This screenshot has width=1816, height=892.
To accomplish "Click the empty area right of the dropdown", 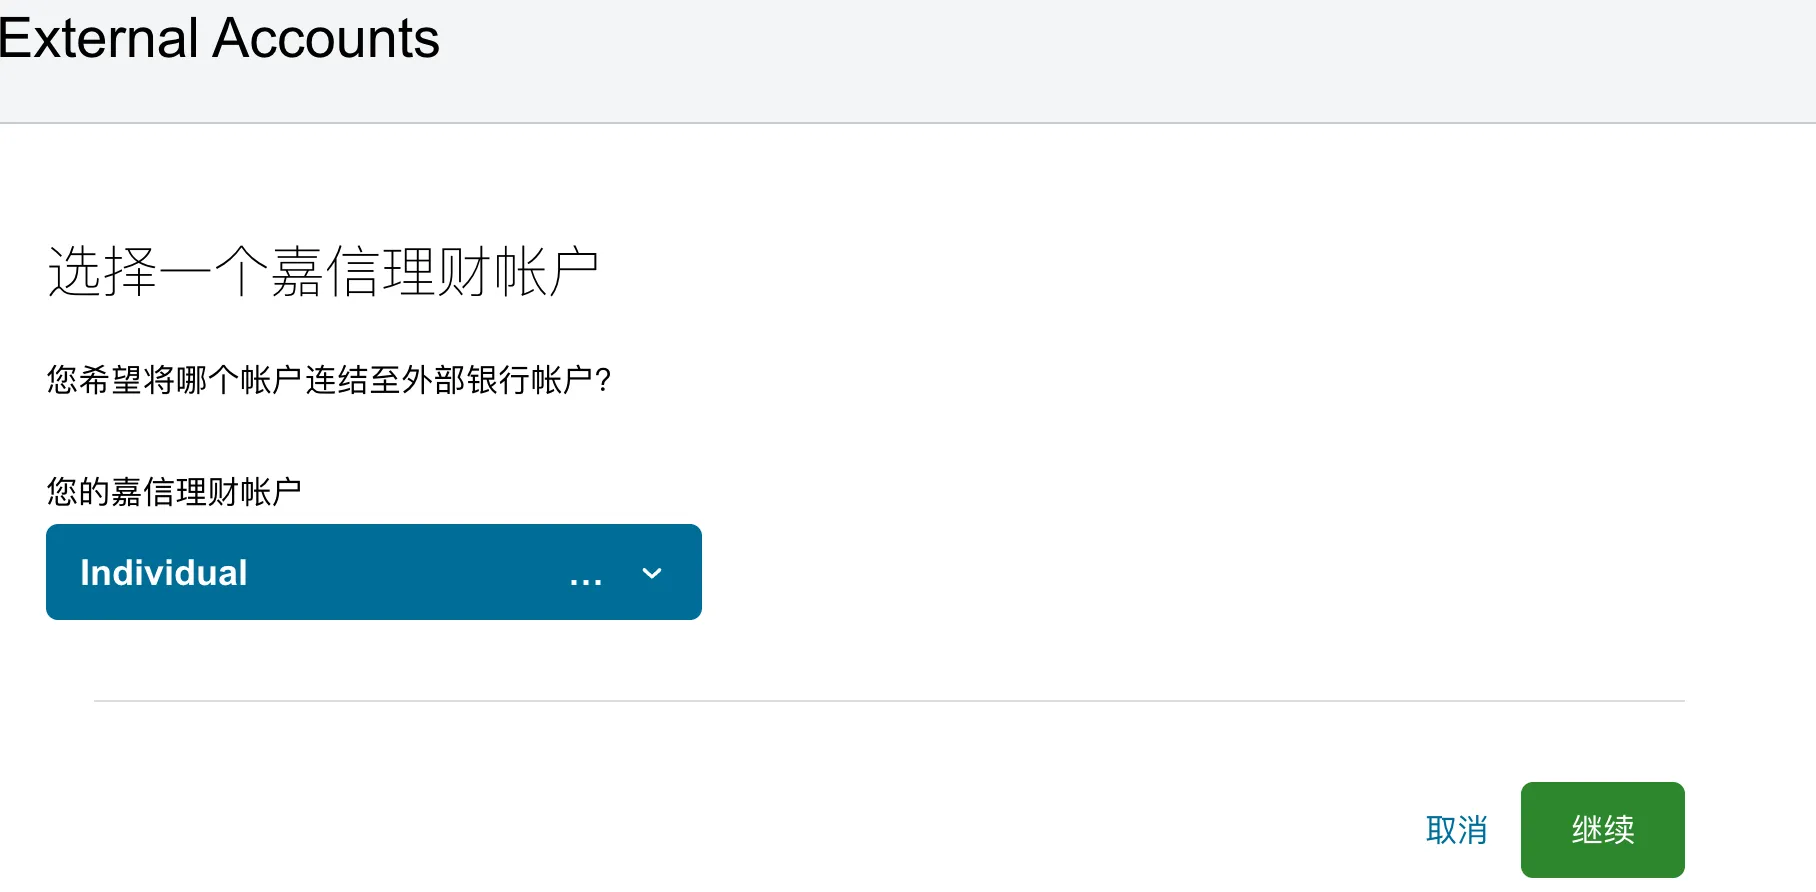I will [x=1100, y=572].
